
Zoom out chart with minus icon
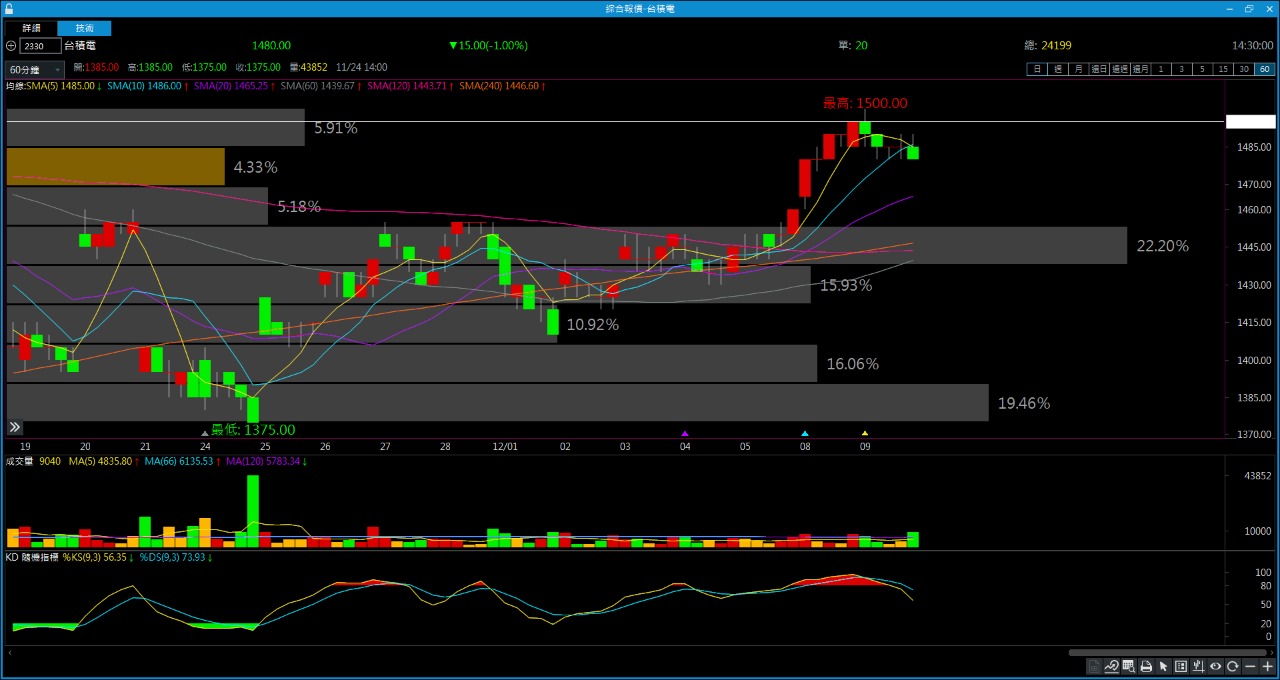point(1250,666)
